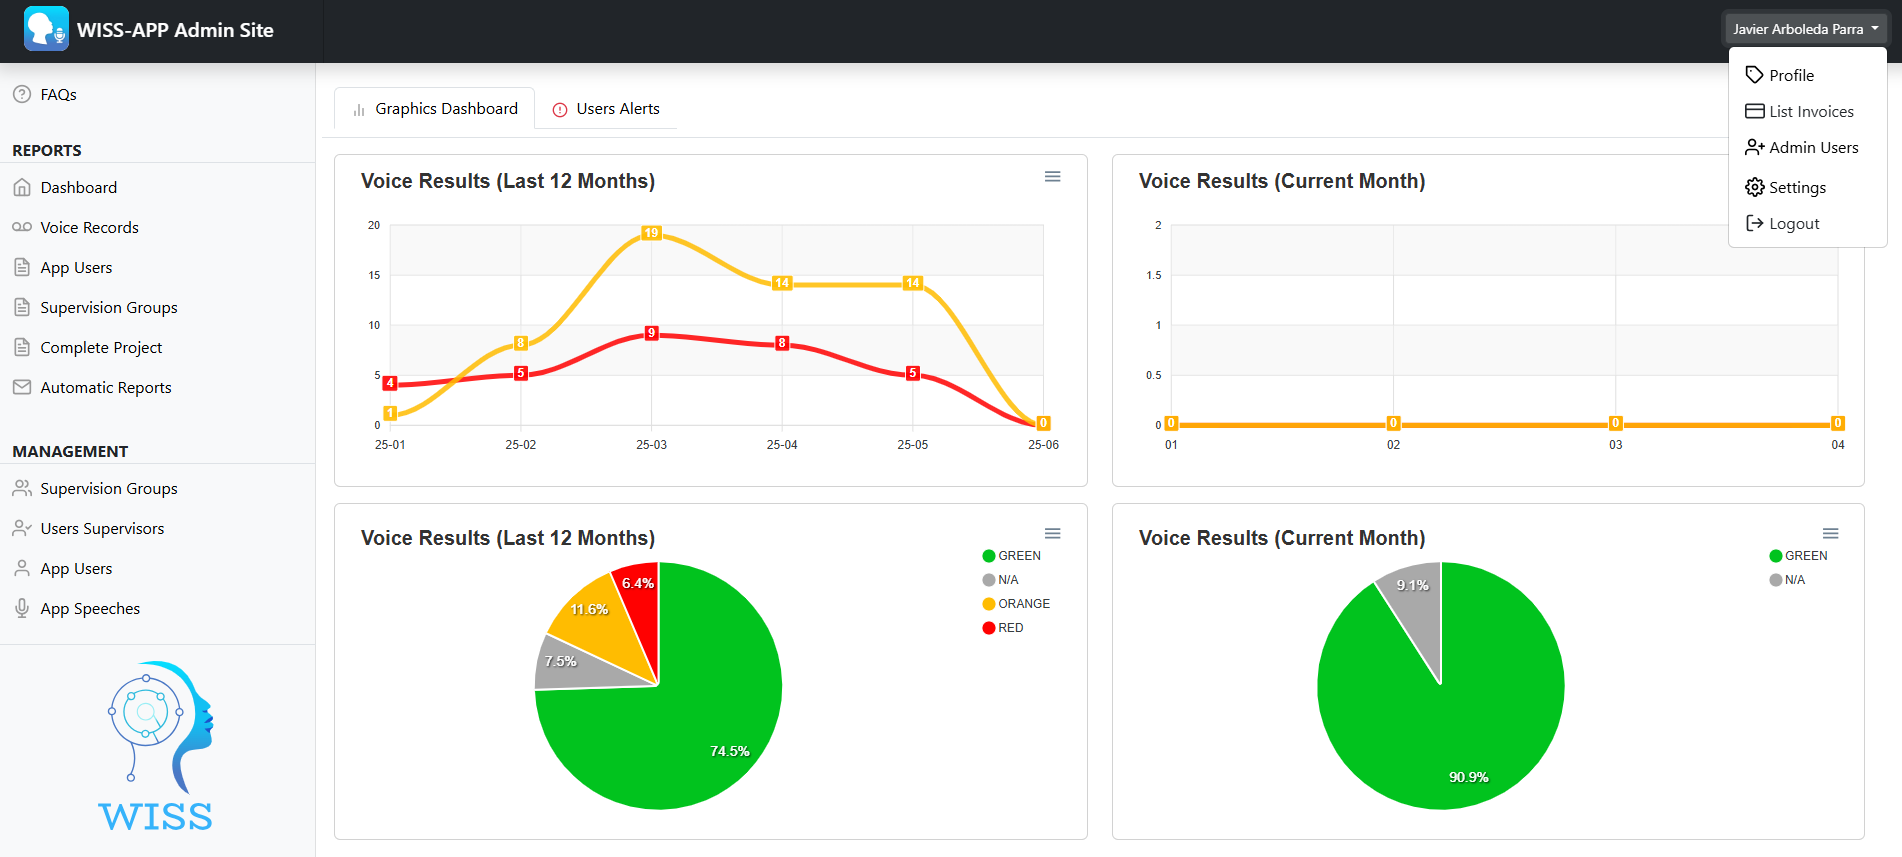Open the Javier Arboleda Parra user dropdown
The width and height of the screenshot is (1902, 857).
coord(1805,29)
